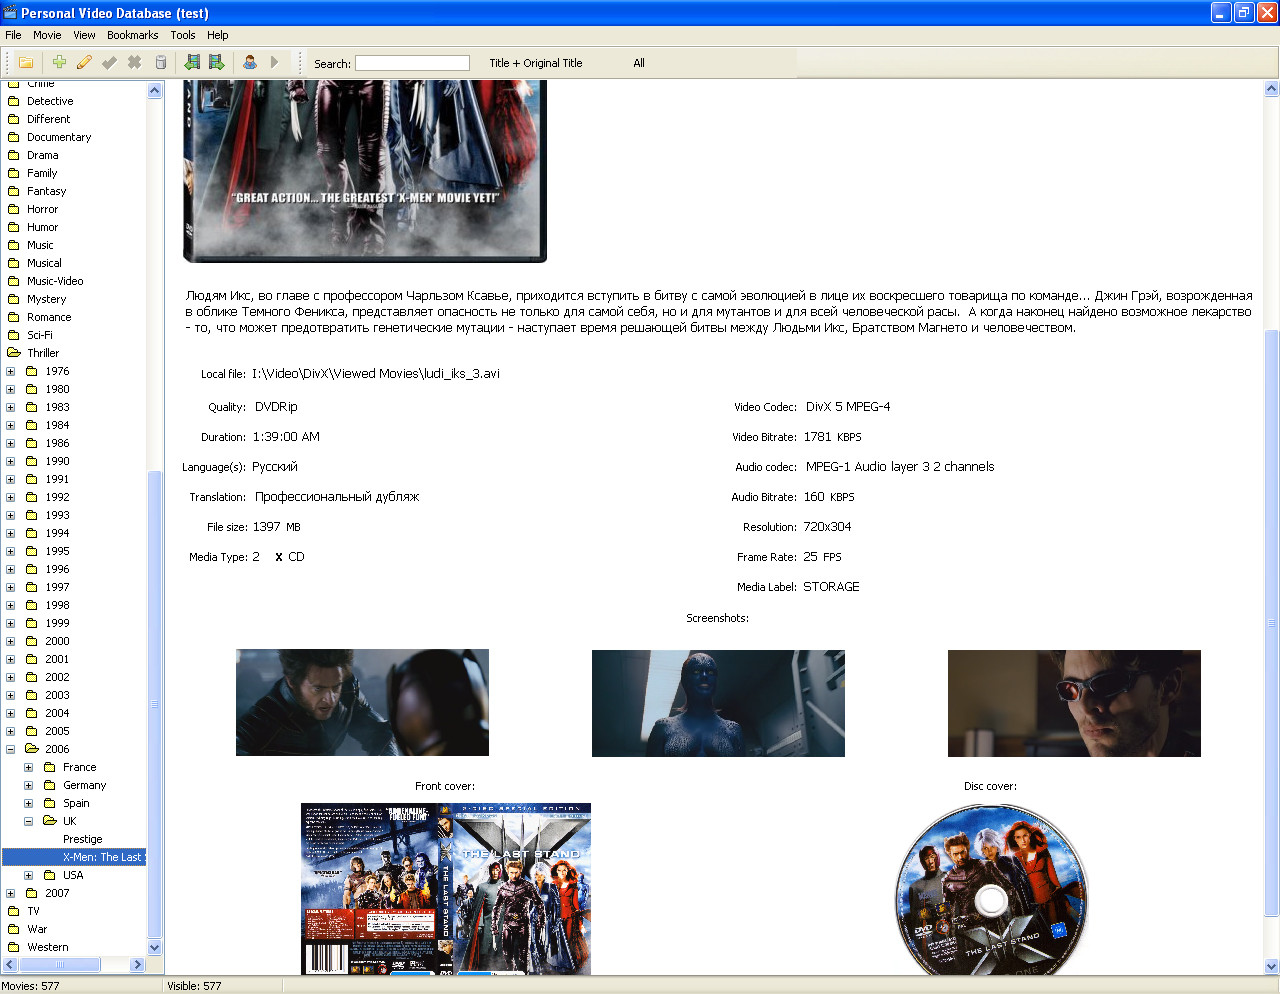
Task: Click the Movies: 577 status bar entry
Action: point(31,985)
